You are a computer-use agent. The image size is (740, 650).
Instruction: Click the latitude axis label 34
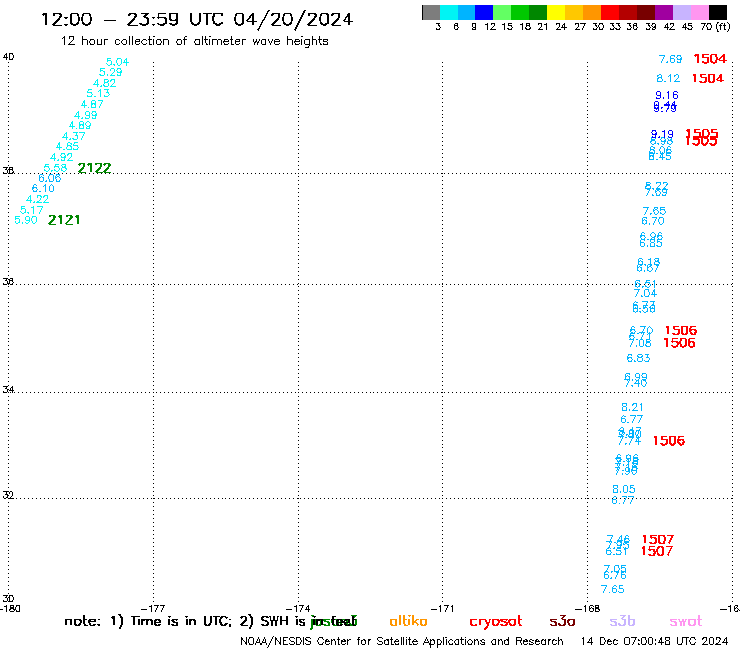pyautogui.click(x=8, y=390)
